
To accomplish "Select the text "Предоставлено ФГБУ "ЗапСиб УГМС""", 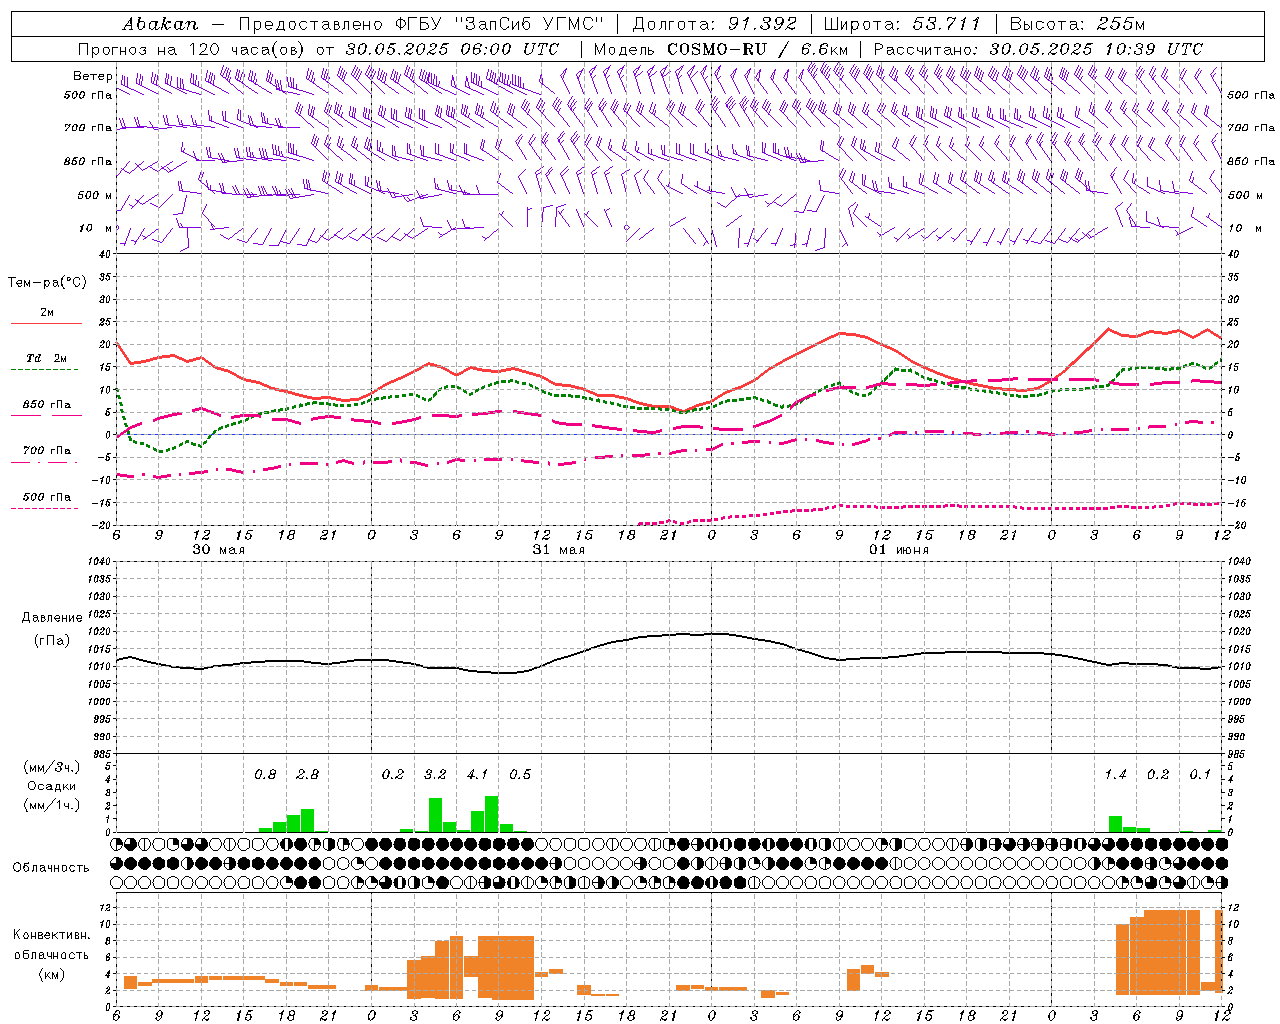I will (421, 24).
